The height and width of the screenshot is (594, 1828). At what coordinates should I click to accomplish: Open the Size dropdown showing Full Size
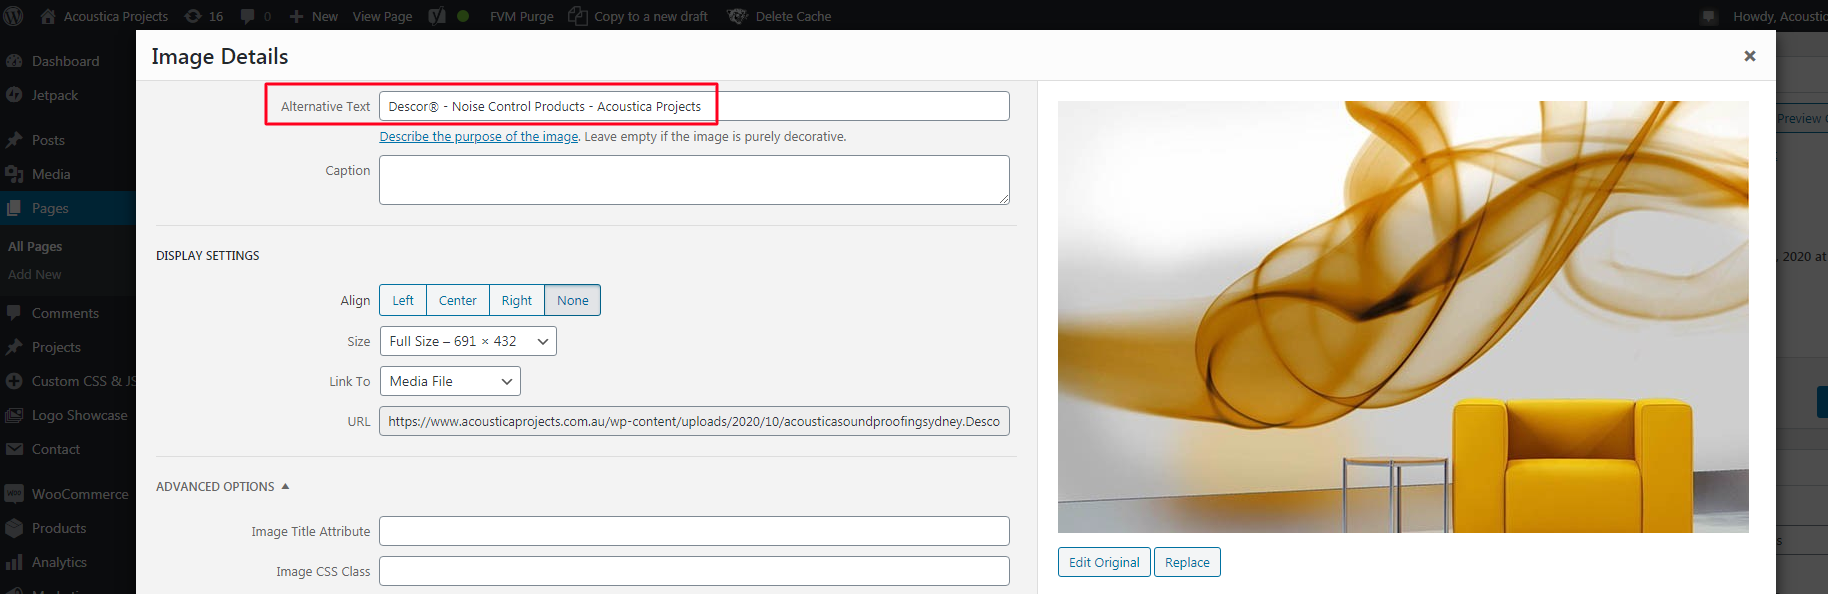(x=467, y=341)
